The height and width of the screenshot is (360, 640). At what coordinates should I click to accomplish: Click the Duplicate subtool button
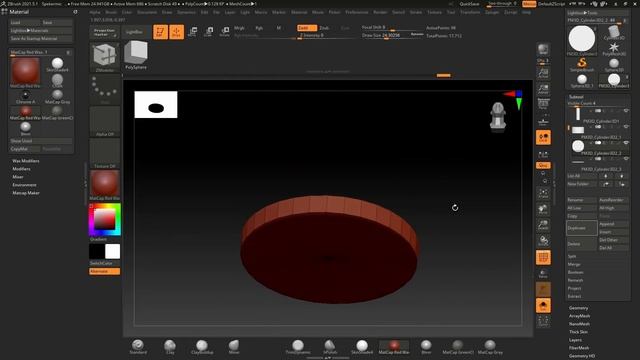click(582, 228)
